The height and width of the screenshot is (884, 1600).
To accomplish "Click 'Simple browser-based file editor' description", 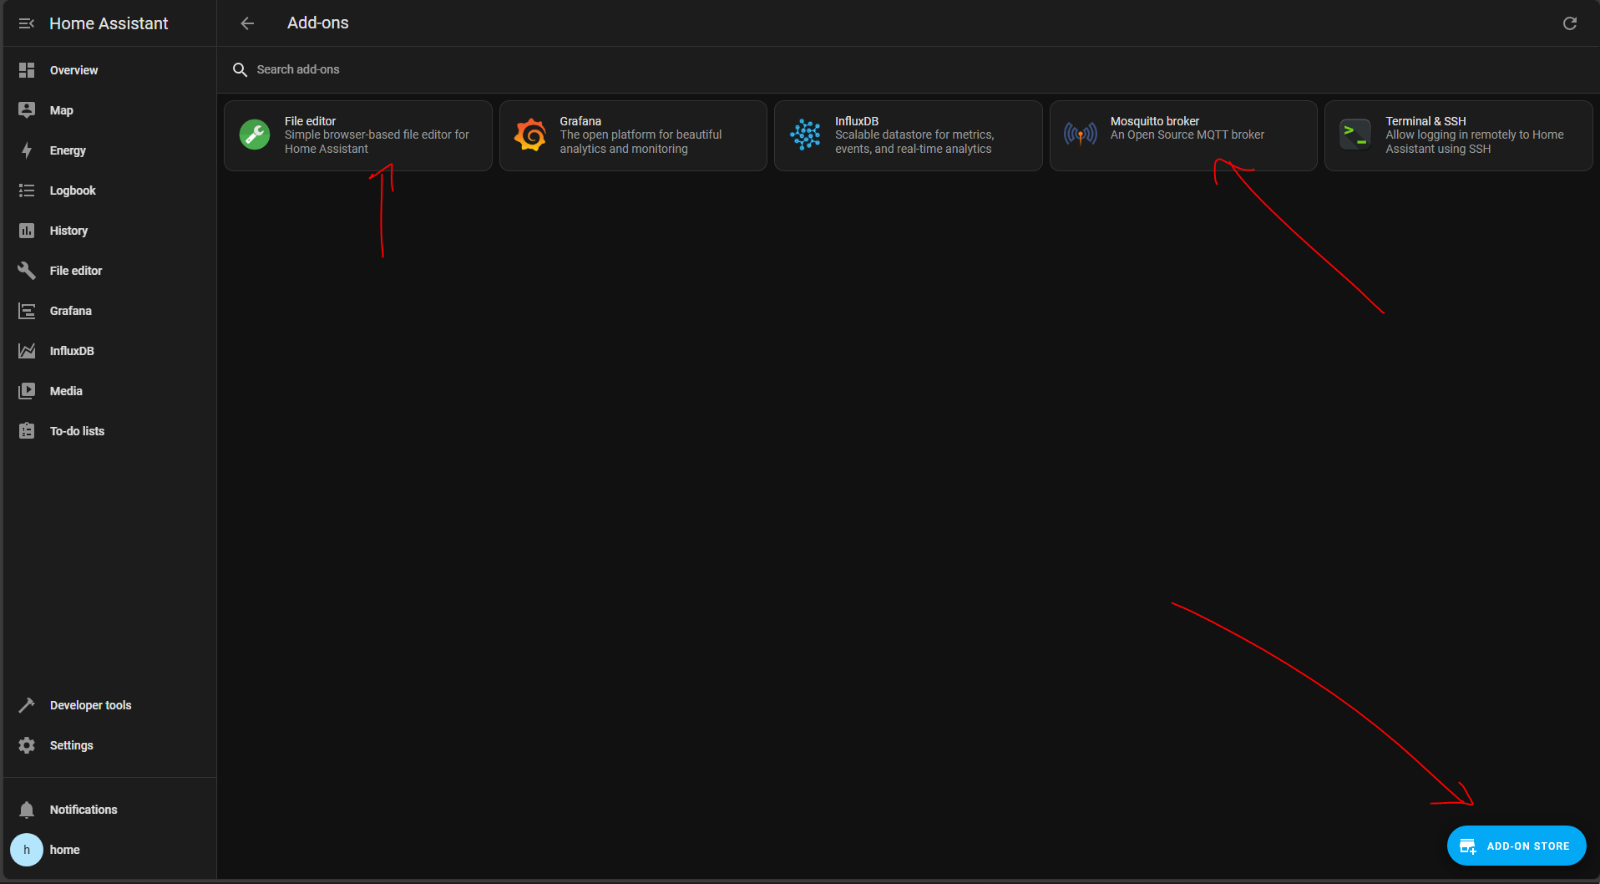I will [376, 142].
